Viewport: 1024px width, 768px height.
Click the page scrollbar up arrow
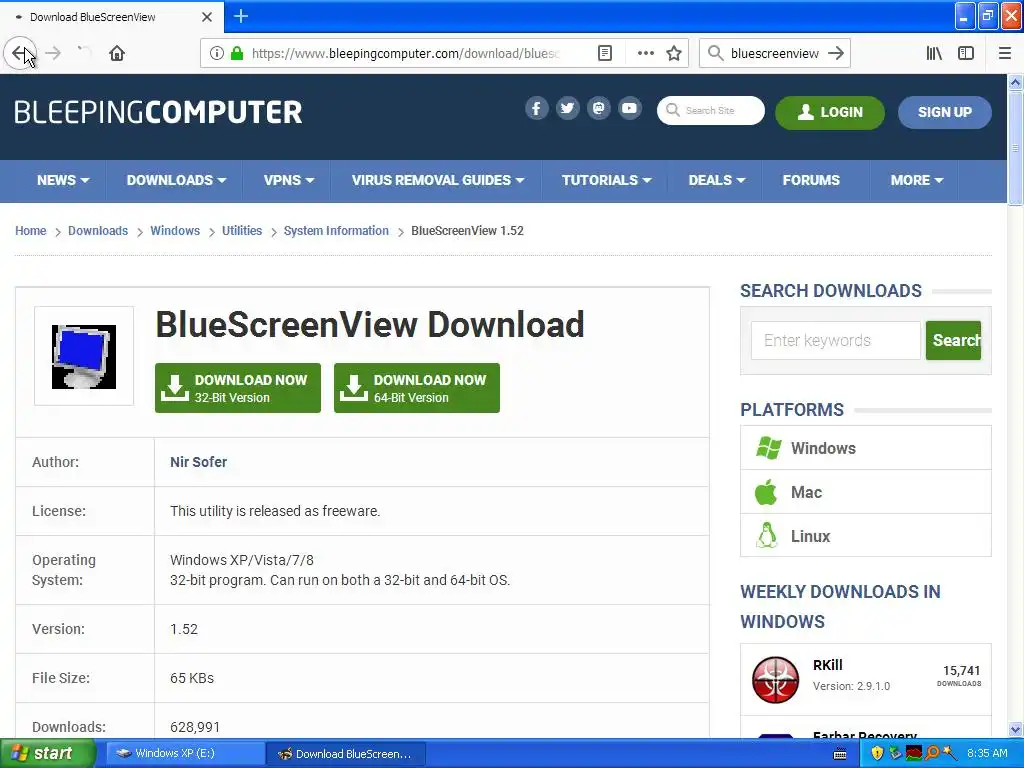tap(1015, 82)
